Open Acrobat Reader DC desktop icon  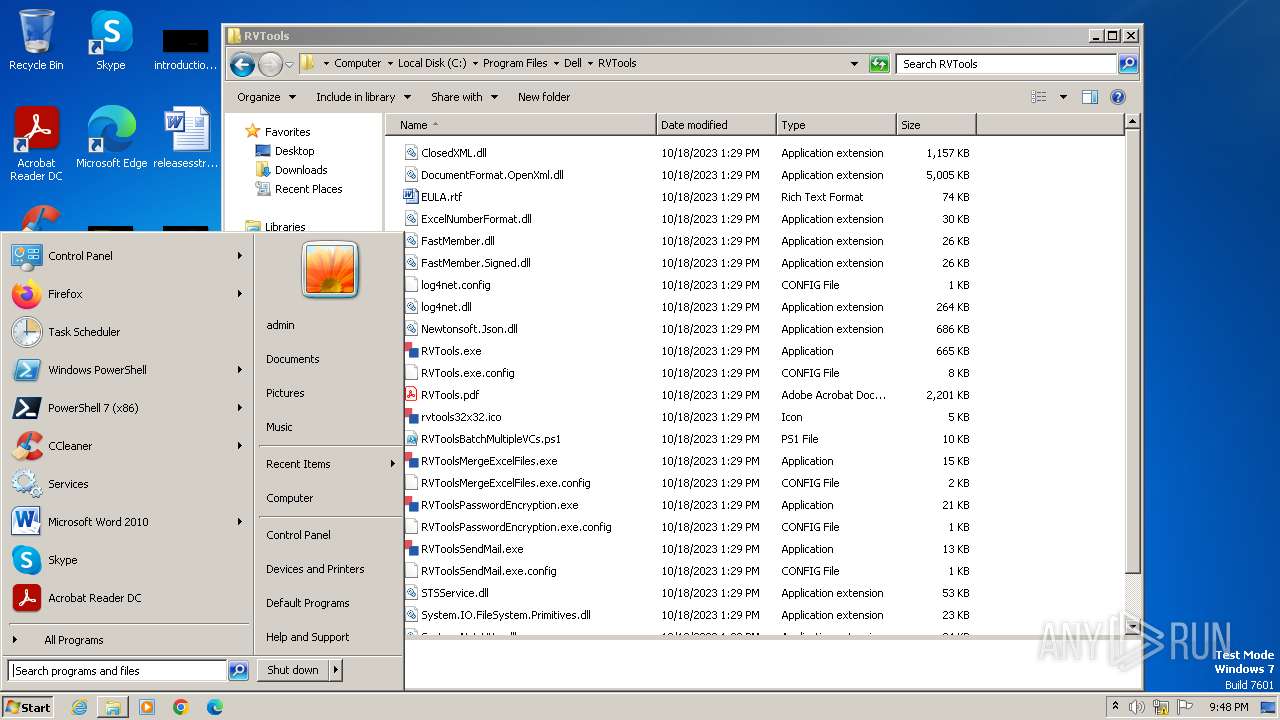coord(36,144)
